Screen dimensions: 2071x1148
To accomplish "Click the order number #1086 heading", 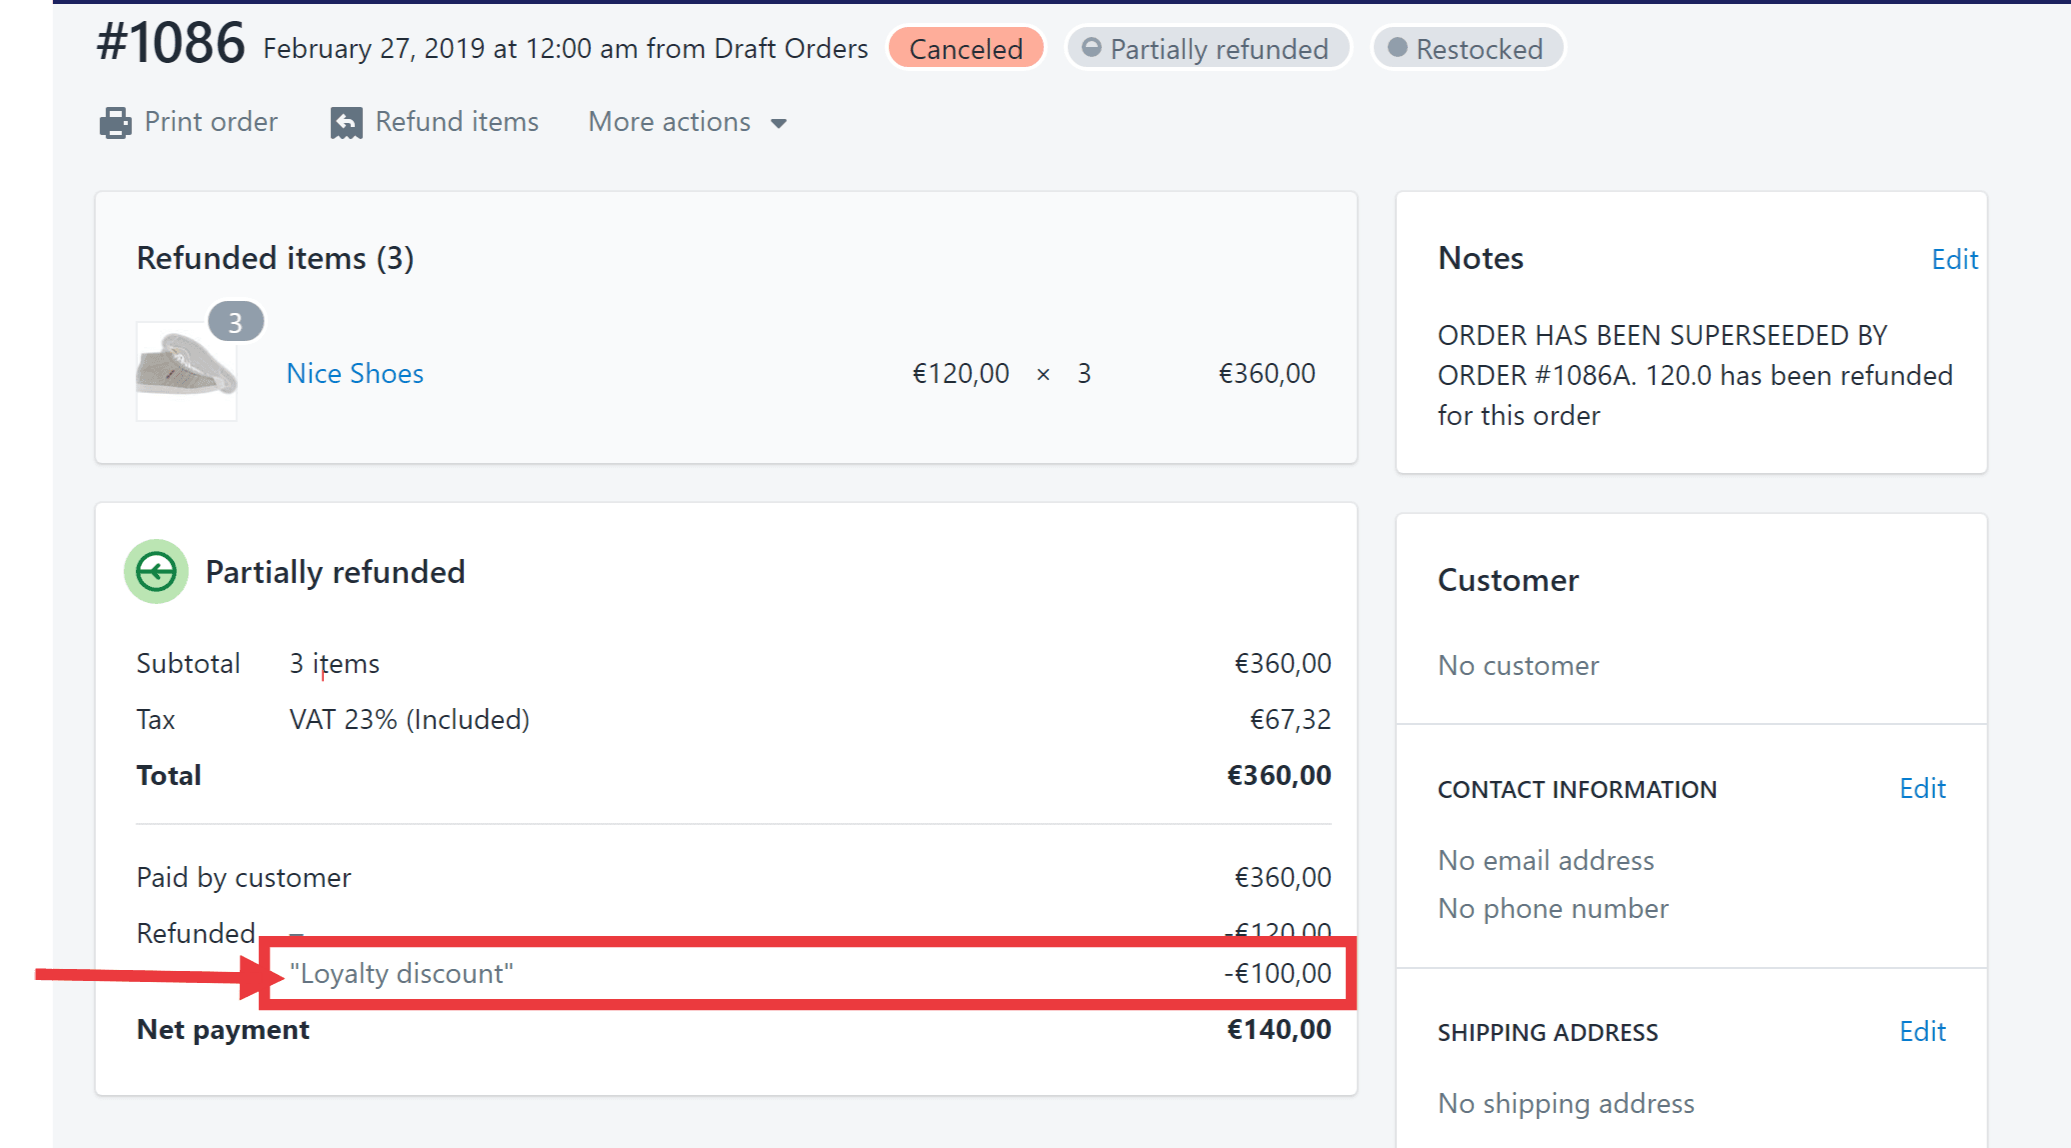I will pos(170,44).
